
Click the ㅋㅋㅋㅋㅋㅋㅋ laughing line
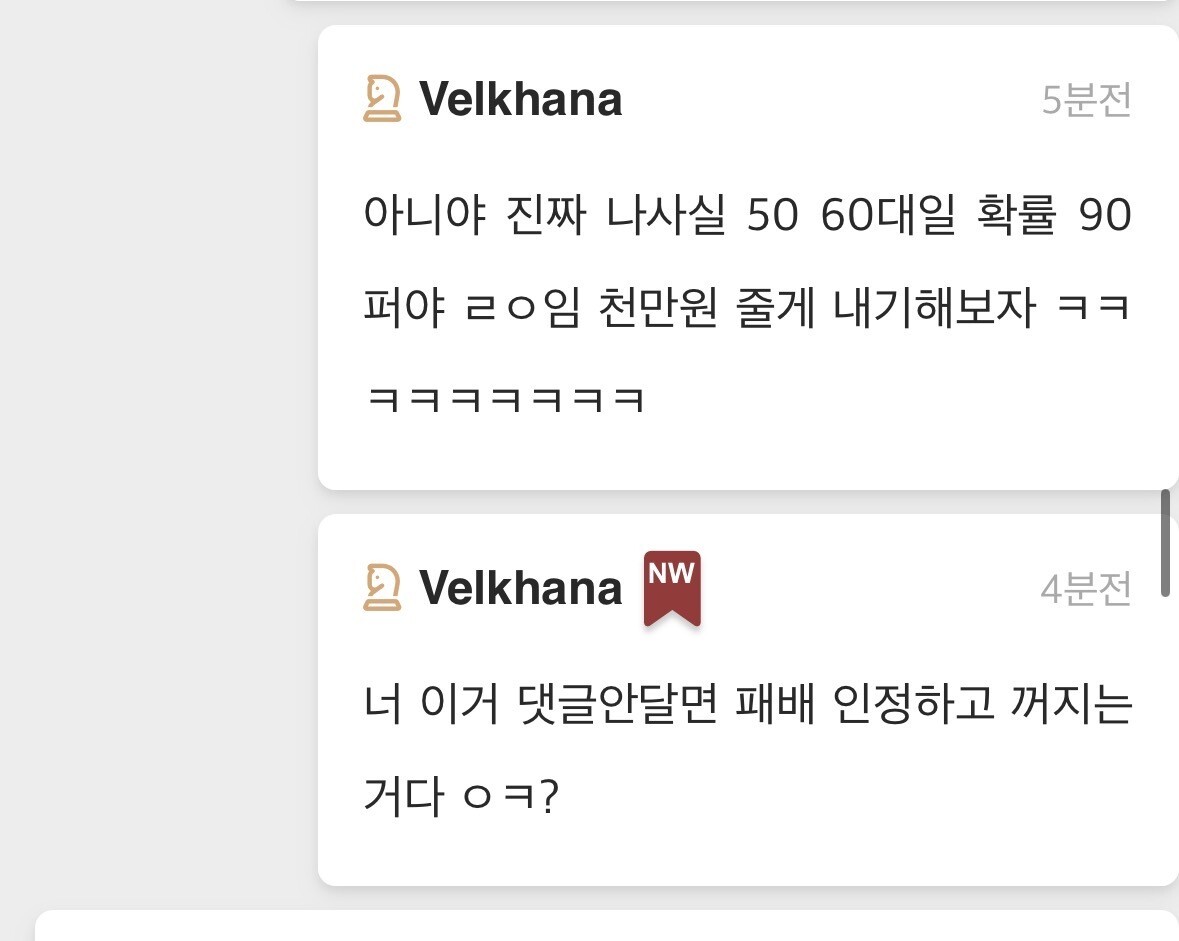pos(505,399)
